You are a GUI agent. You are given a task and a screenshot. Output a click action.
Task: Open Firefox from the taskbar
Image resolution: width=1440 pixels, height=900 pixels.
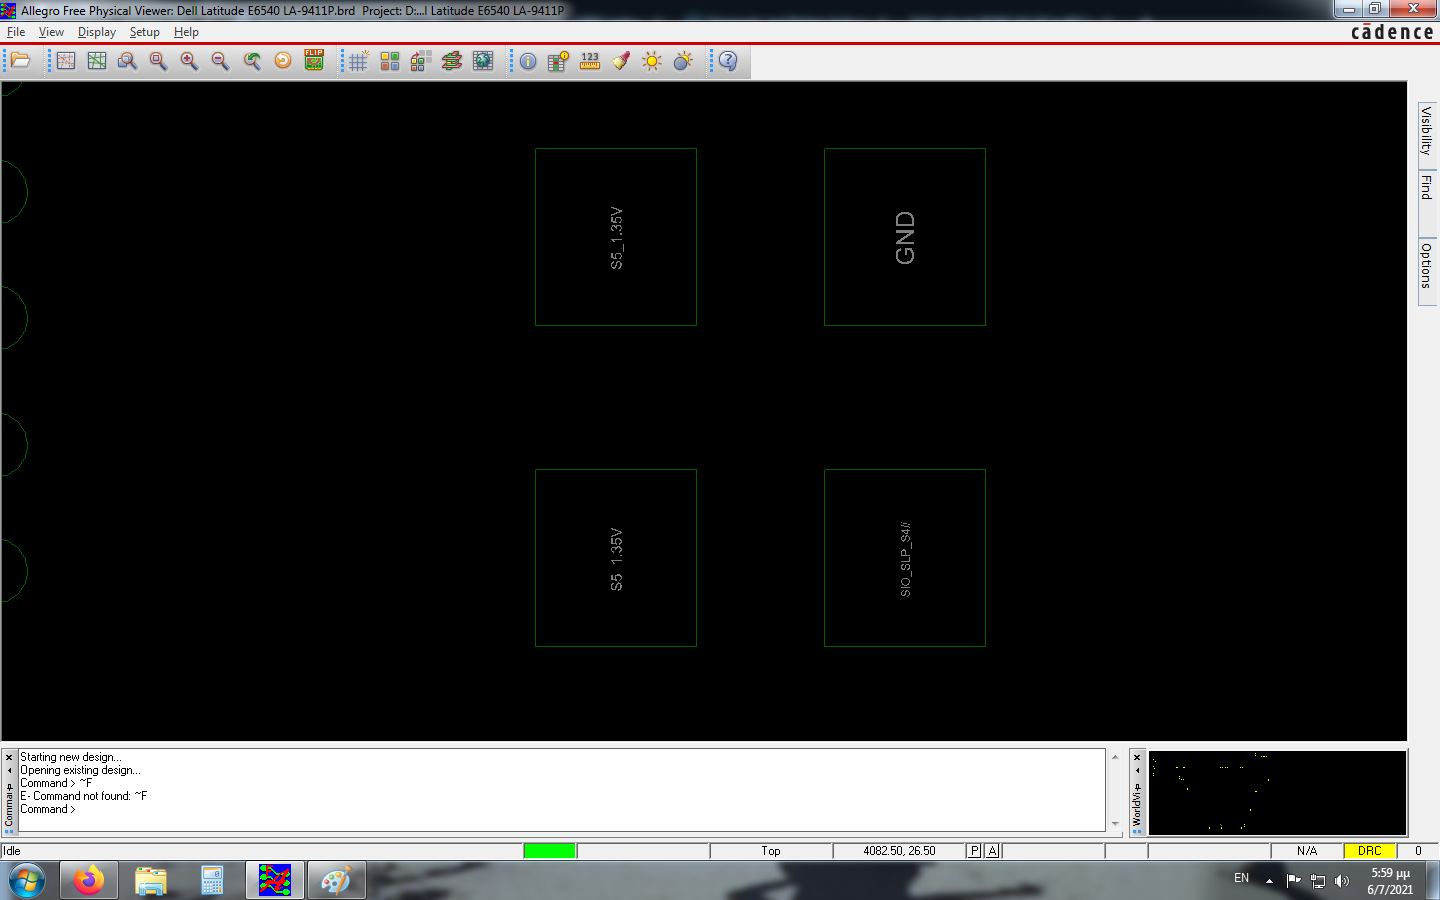[88, 881]
